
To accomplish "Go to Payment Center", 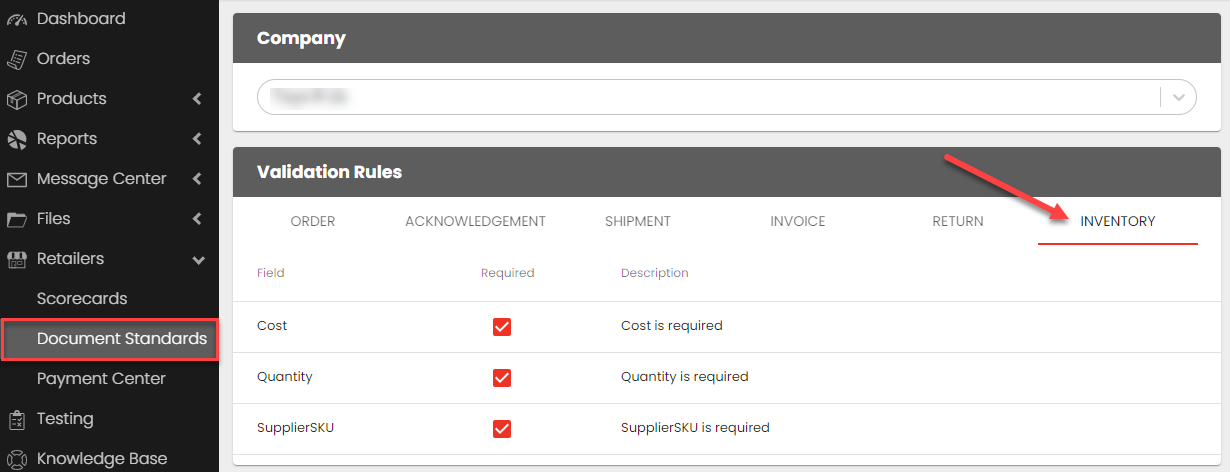I will [x=101, y=379].
